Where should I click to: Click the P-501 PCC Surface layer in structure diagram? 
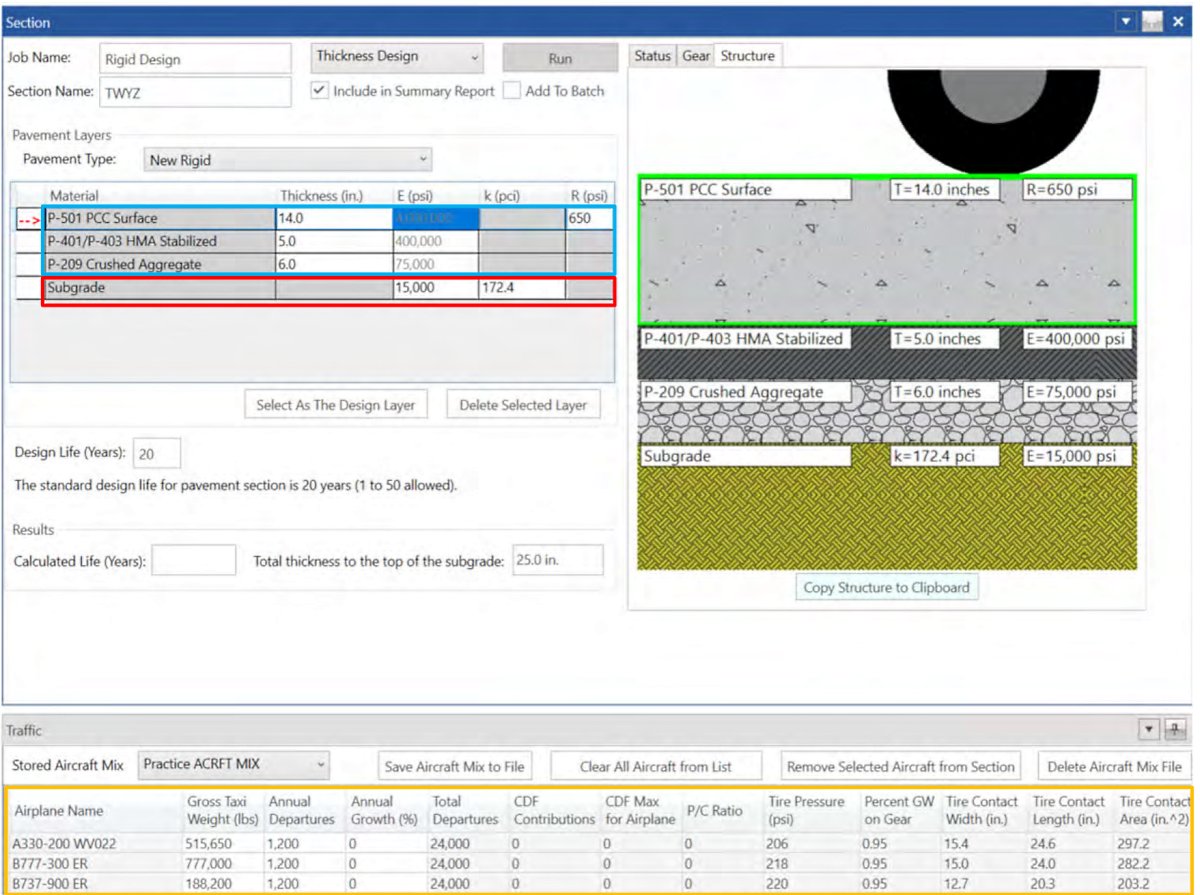click(887, 250)
